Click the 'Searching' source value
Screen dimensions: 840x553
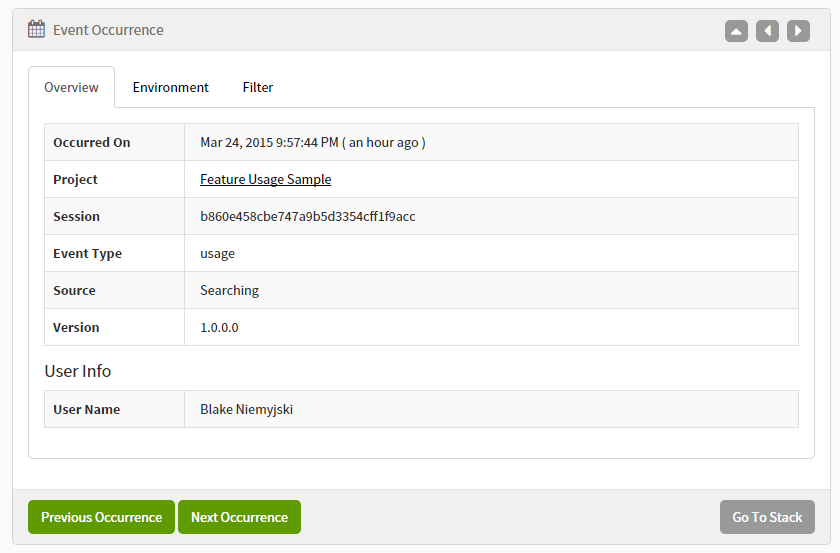(x=229, y=290)
